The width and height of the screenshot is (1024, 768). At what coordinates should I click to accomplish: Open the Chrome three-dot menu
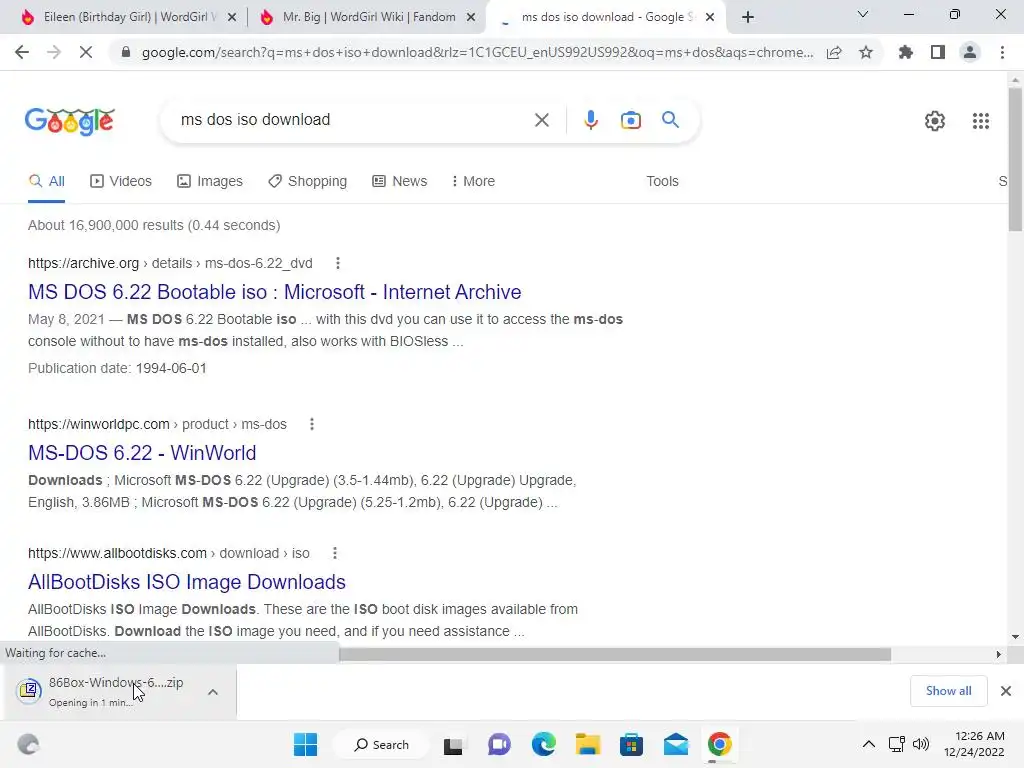[x=1002, y=52]
